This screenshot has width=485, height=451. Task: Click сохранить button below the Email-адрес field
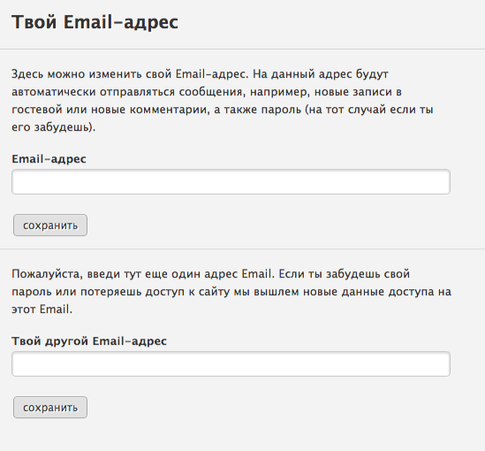pyautogui.click(x=50, y=225)
